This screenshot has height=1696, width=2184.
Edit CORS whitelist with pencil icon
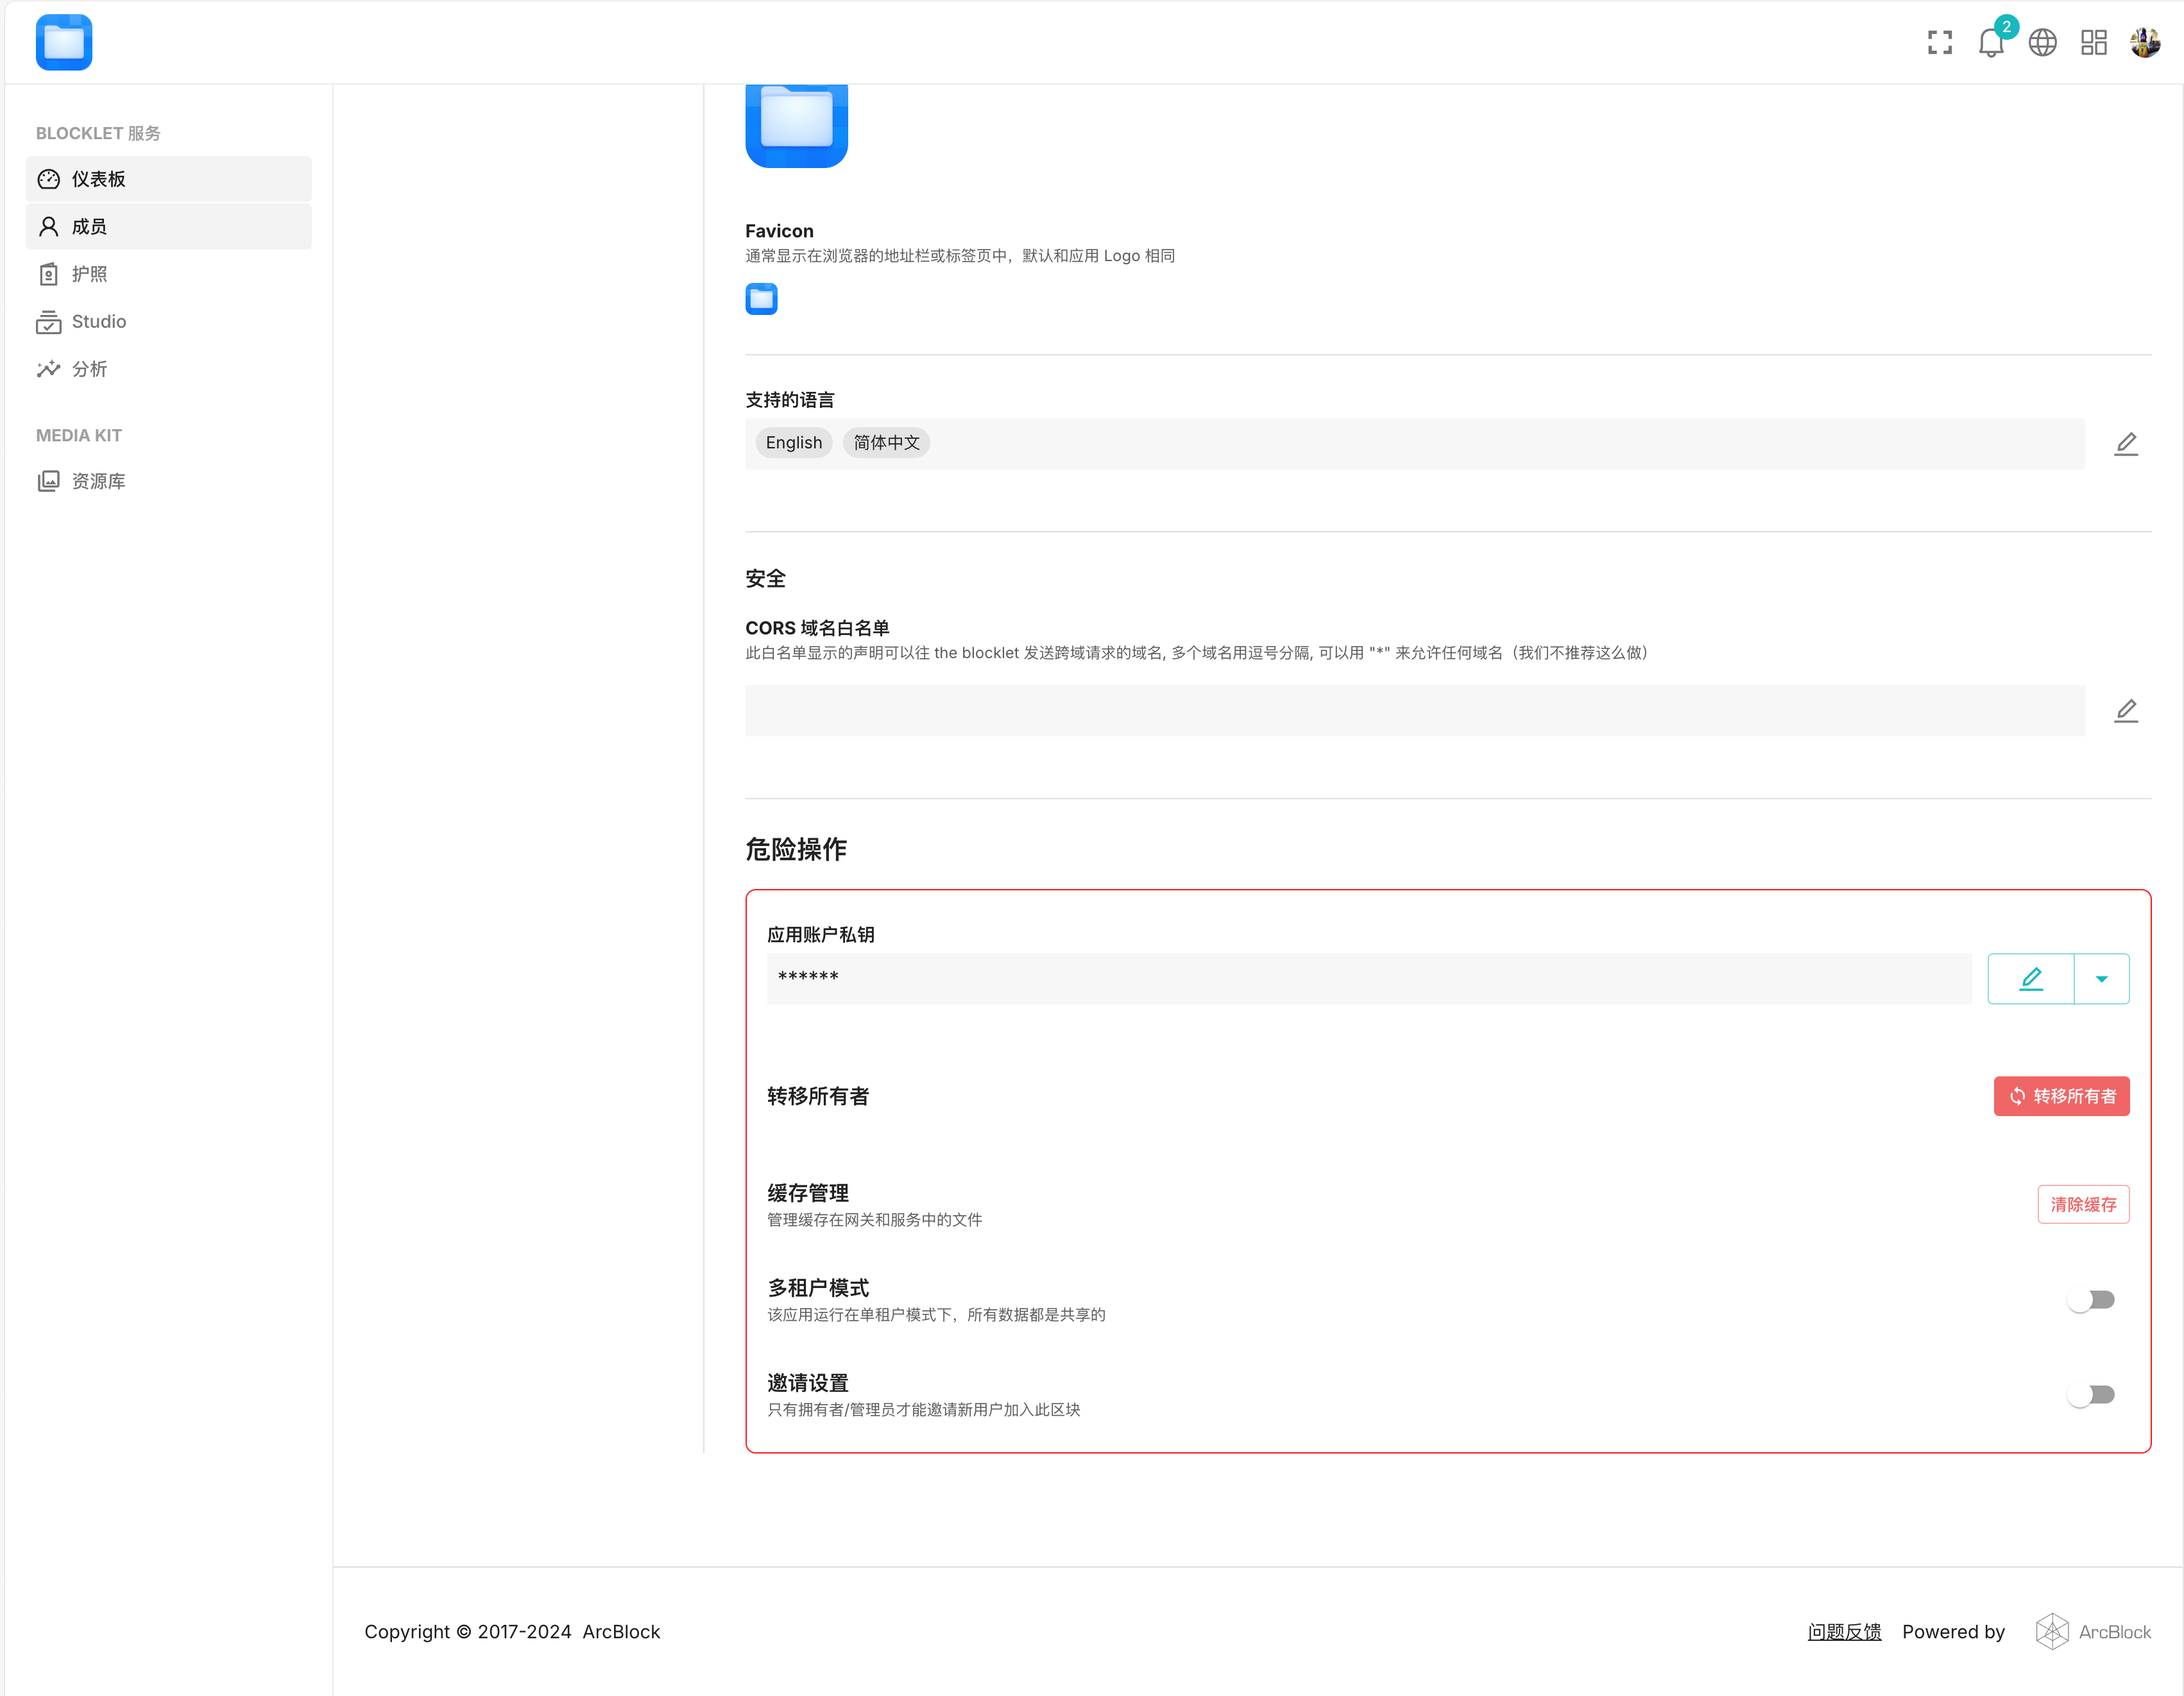[2126, 710]
